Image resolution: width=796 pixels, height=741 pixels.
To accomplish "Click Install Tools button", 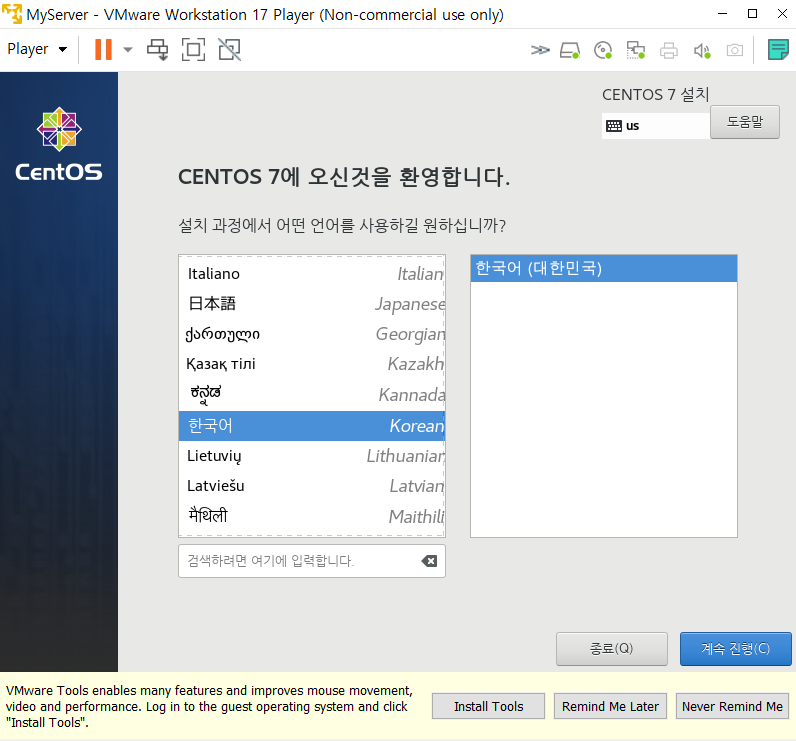I will click(488, 706).
